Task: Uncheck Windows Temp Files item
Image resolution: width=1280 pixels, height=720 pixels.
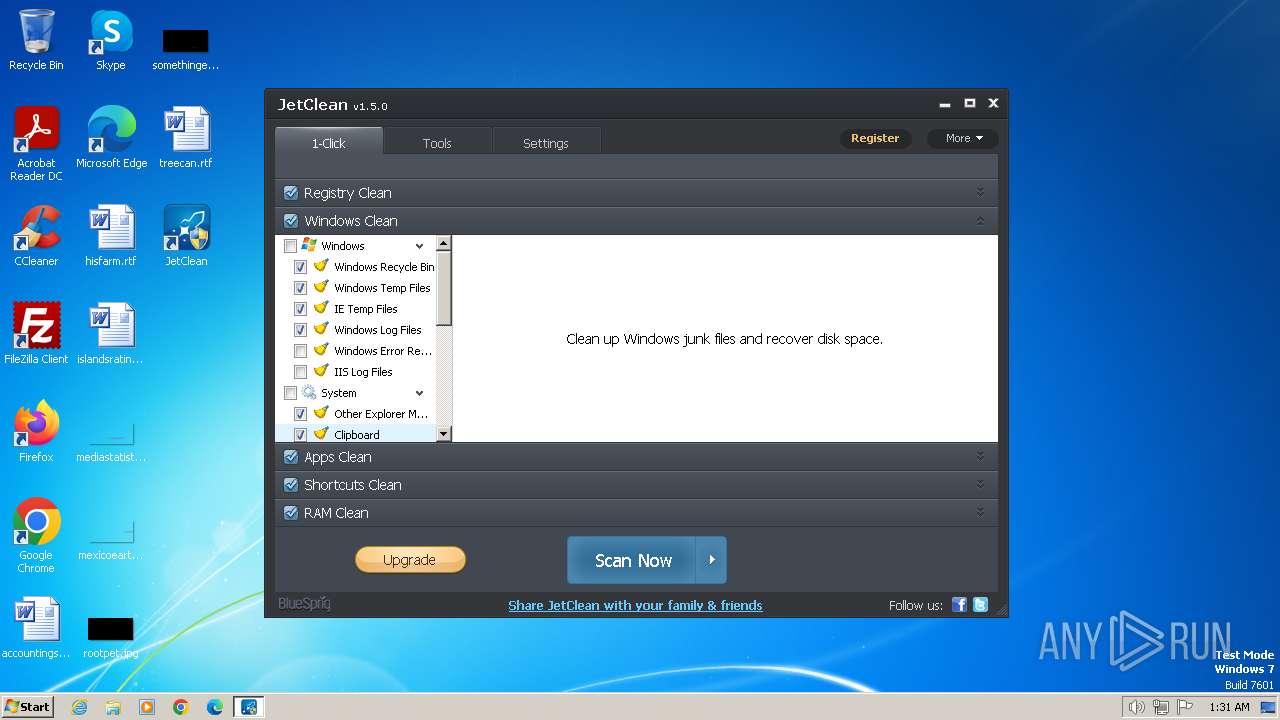Action: tap(300, 288)
